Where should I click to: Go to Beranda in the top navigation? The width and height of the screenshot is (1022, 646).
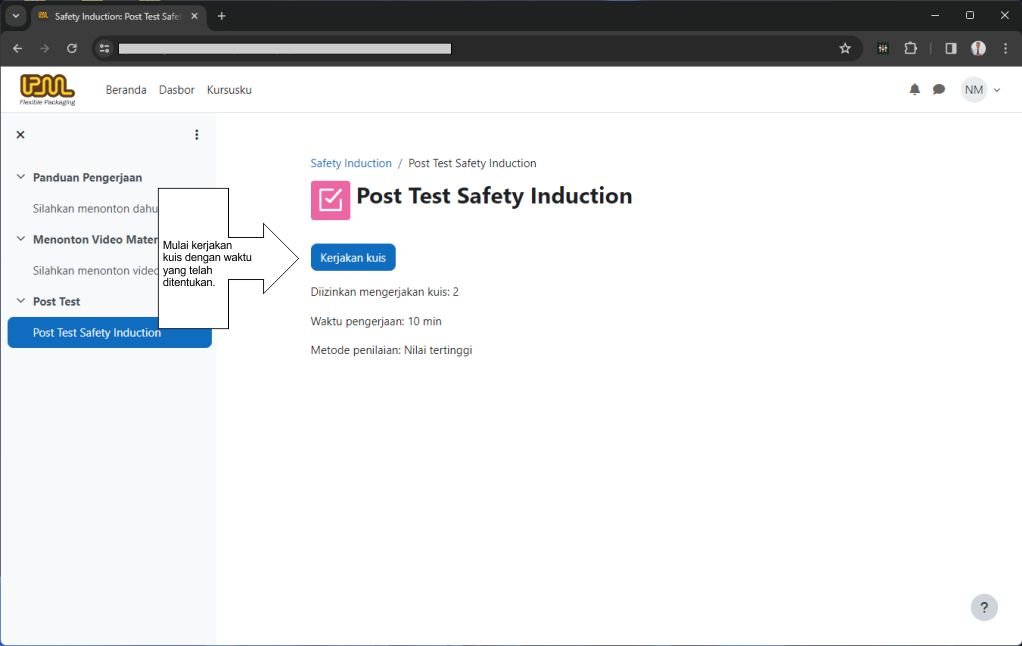coord(126,90)
